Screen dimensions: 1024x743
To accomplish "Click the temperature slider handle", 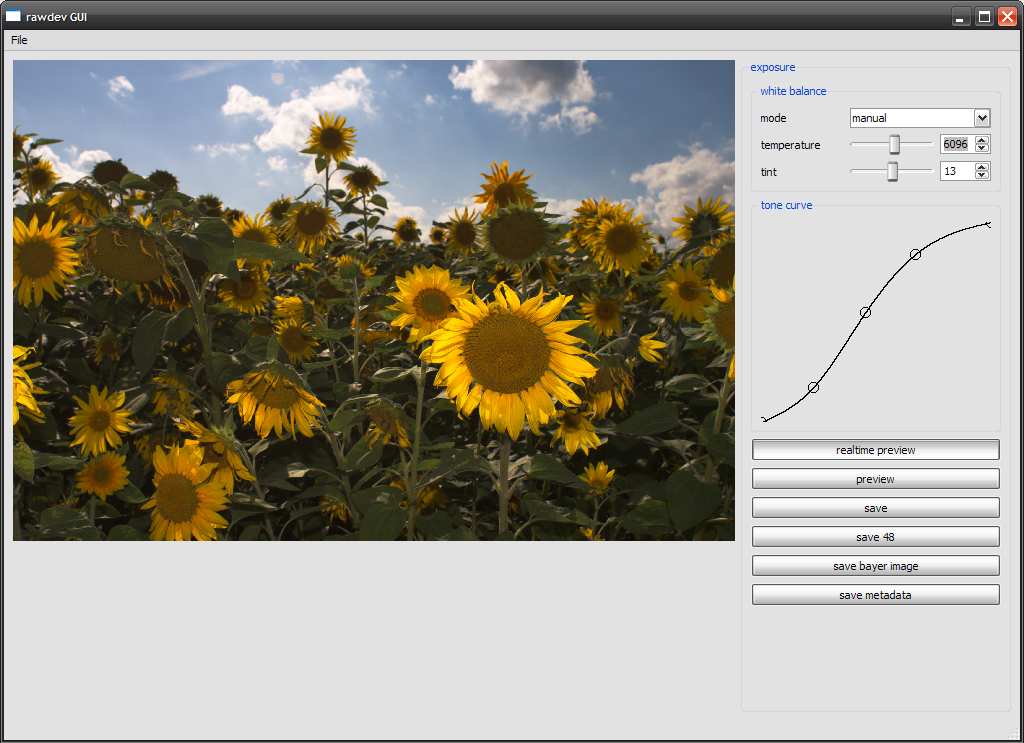I will coord(895,145).
